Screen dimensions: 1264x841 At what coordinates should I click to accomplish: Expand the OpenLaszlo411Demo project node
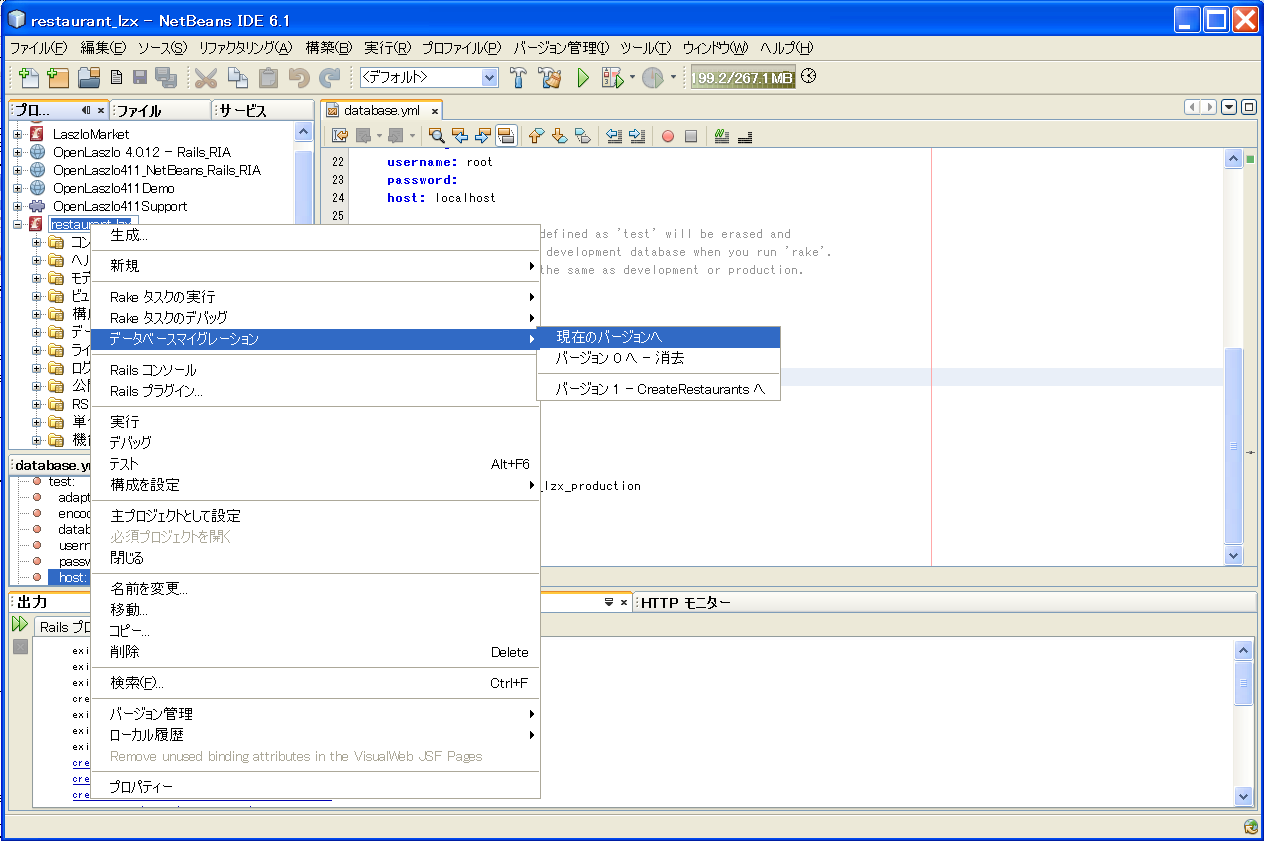pos(17,188)
